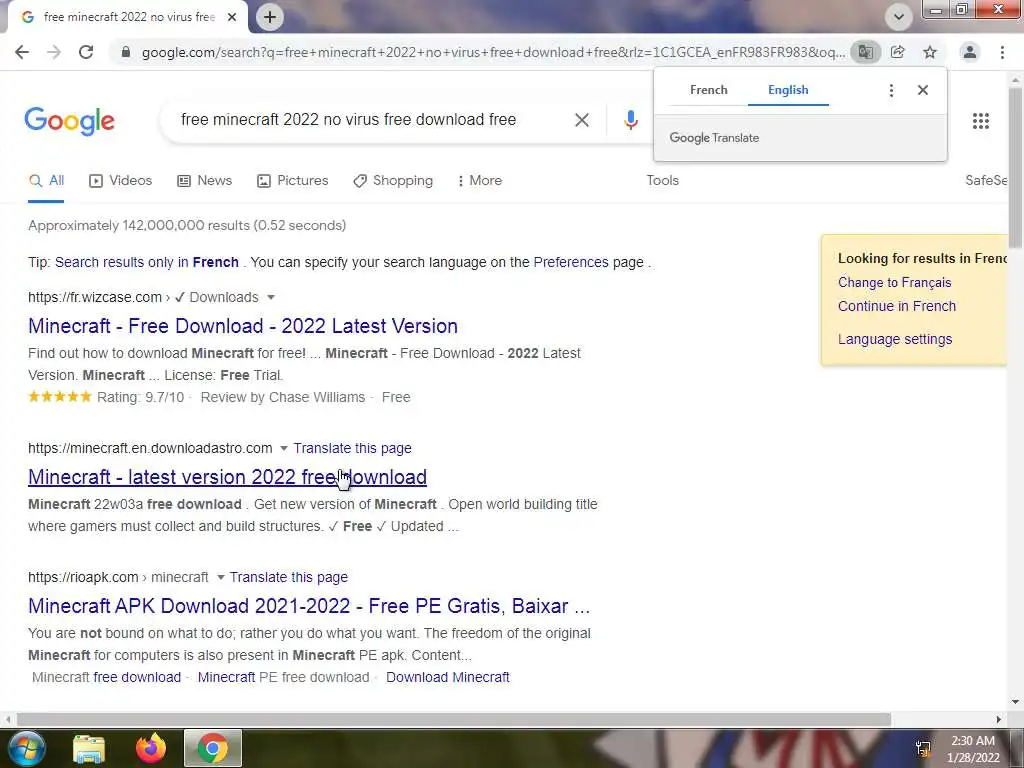
Task: Click the SafeSearch label at right
Action: pyautogui.click(x=986, y=180)
